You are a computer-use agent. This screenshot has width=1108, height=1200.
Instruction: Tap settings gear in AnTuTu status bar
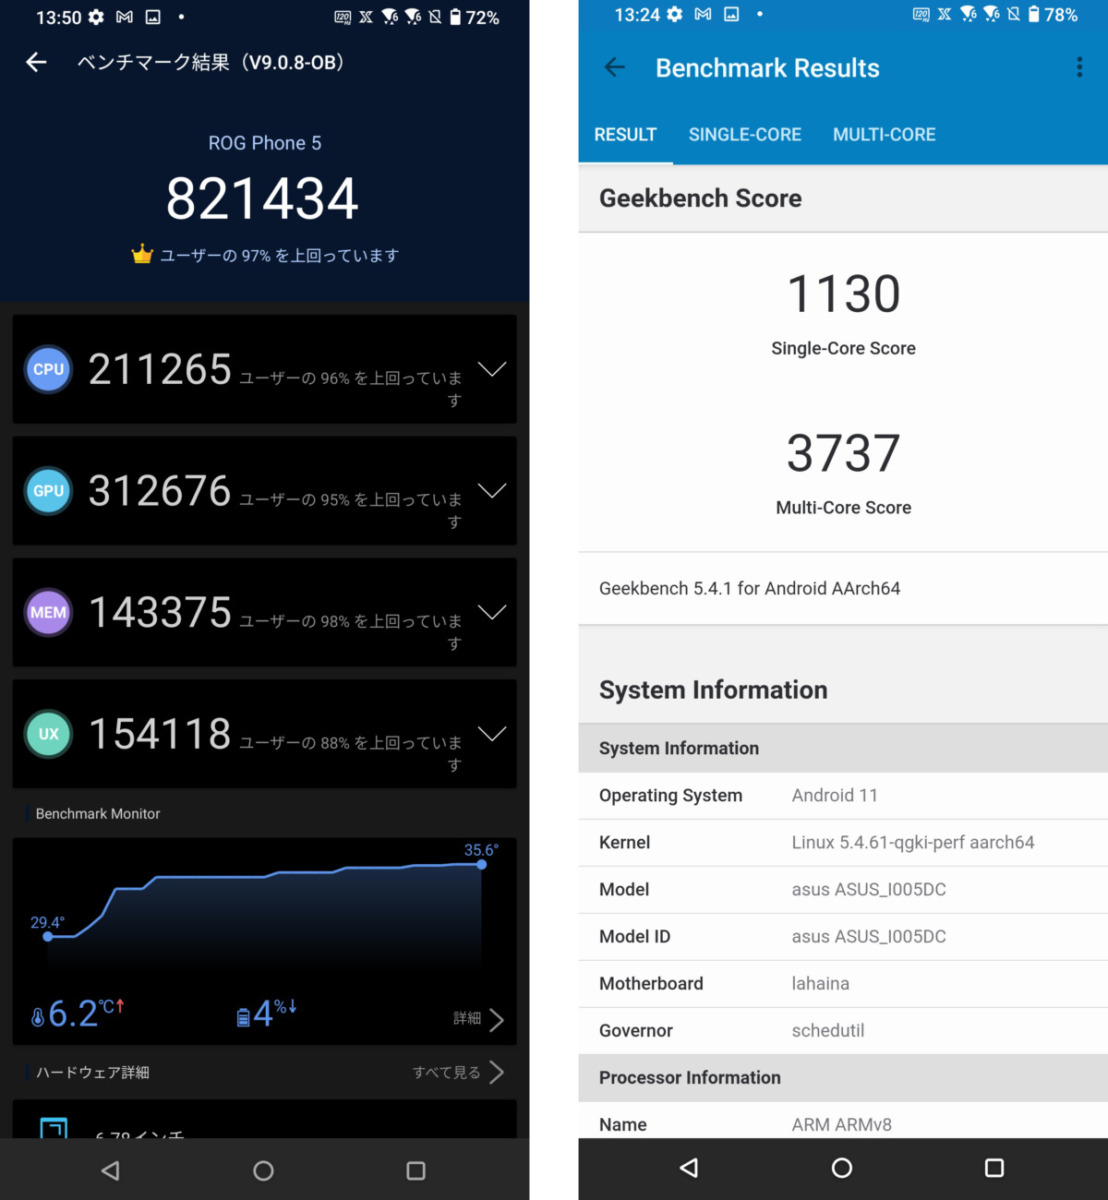point(96,17)
